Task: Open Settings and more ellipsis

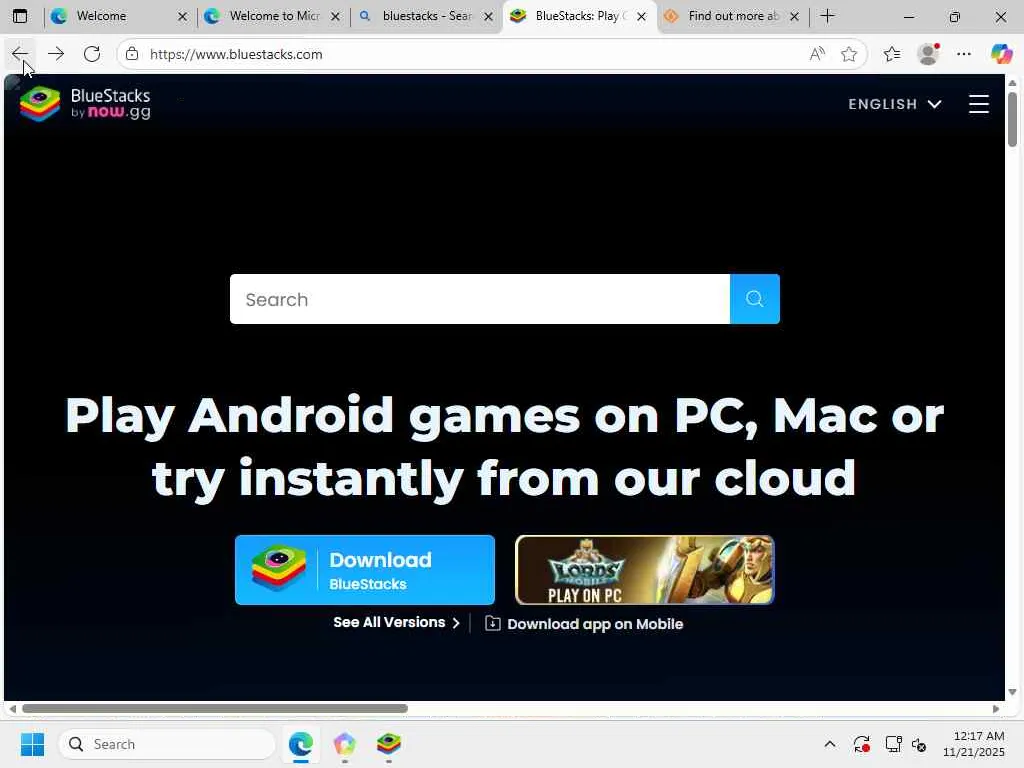Action: [x=964, y=54]
